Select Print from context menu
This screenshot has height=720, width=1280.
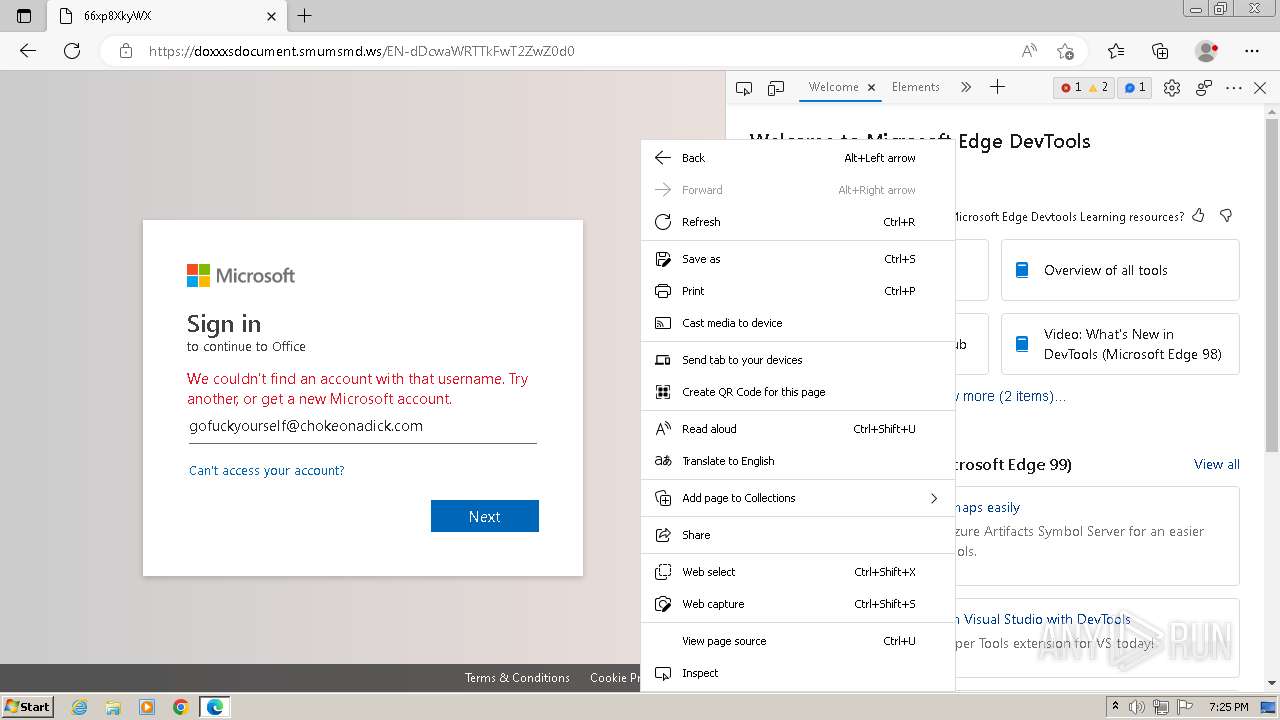pos(798,291)
